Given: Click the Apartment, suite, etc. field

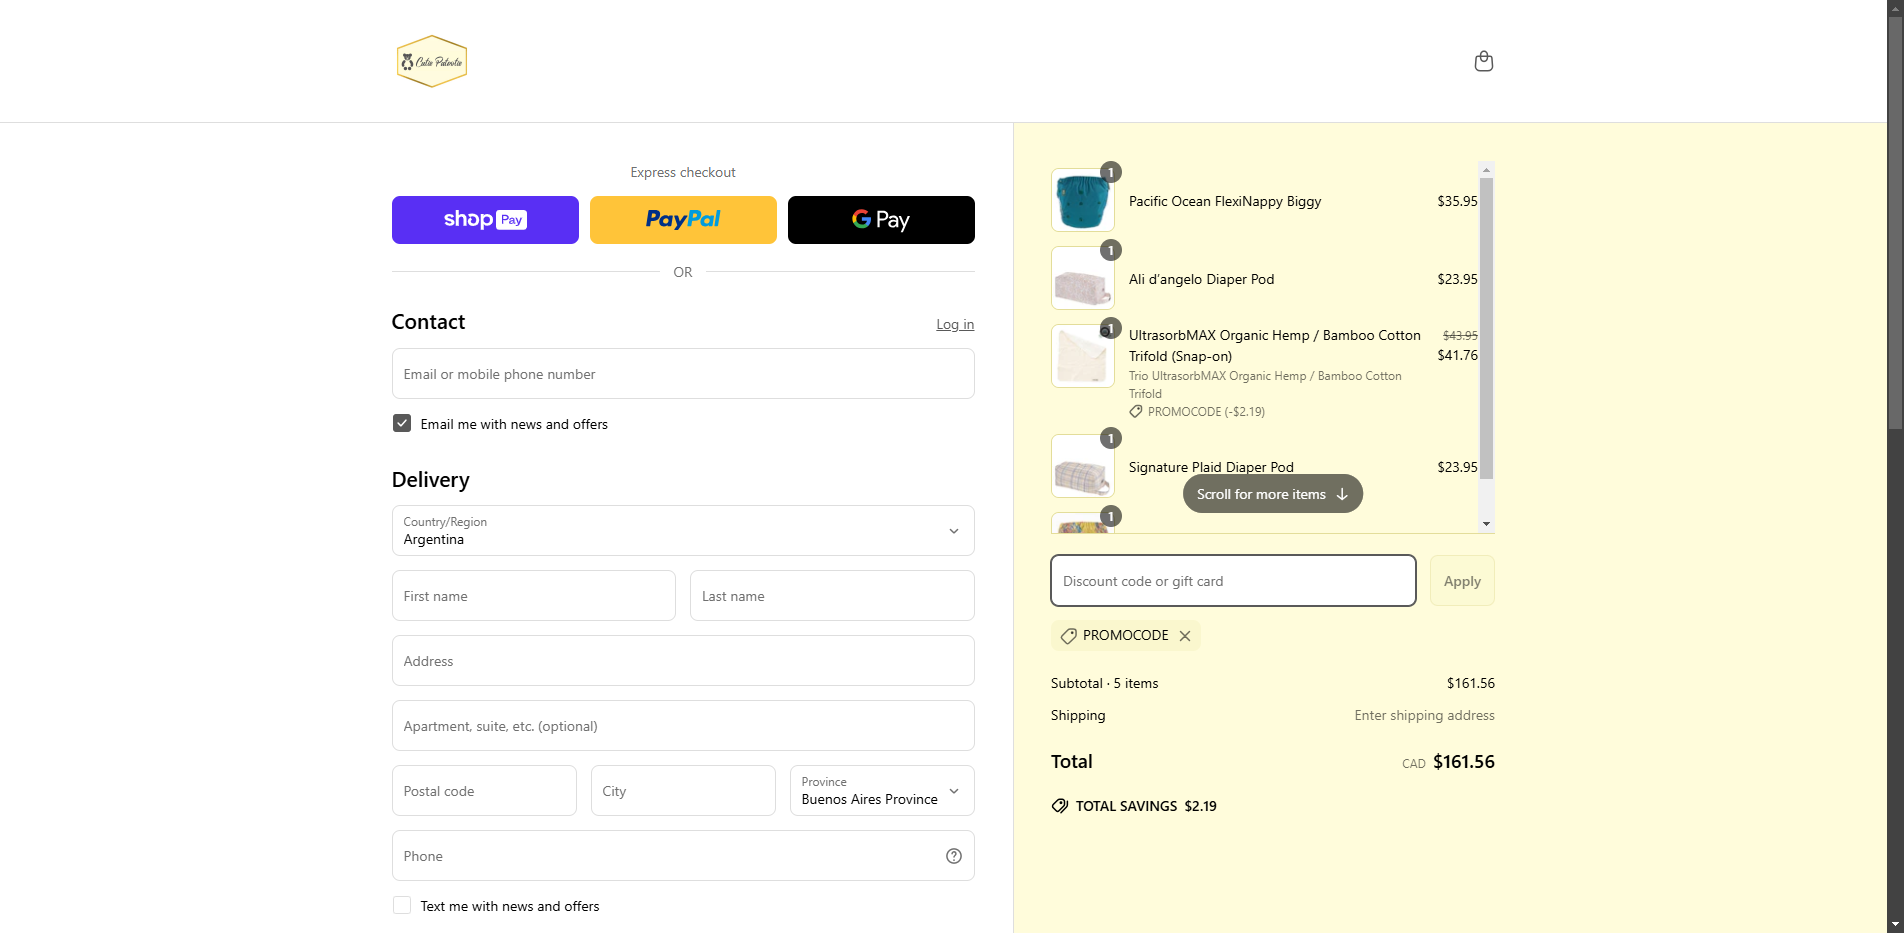Looking at the screenshot, I should (x=683, y=726).
